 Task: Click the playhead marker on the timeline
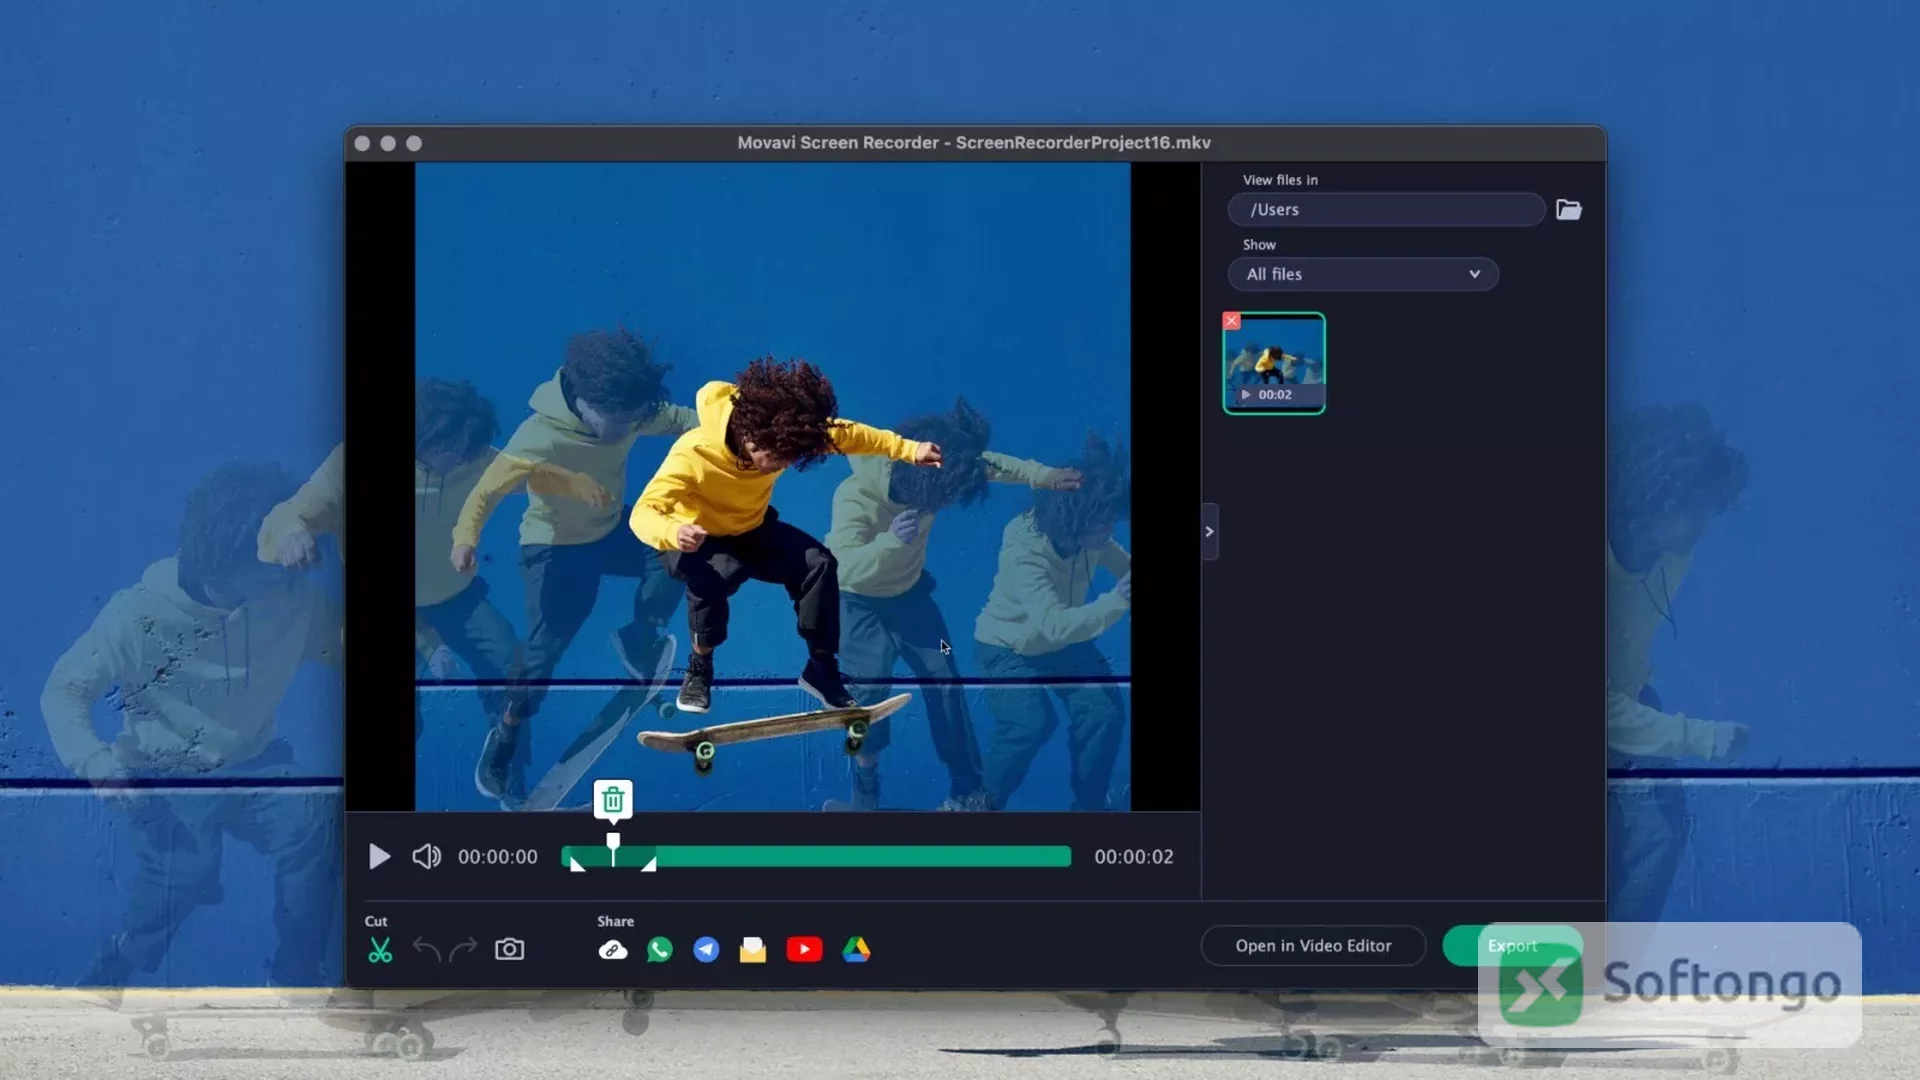(x=613, y=848)
